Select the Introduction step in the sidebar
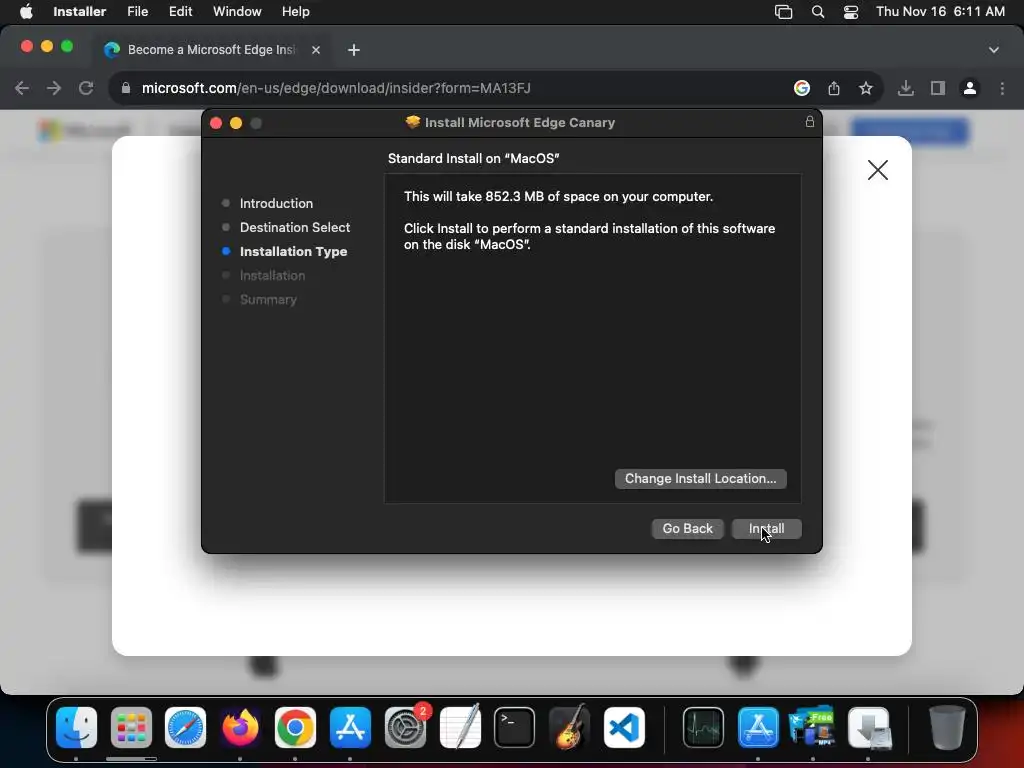Screen dimensions: 1024x768 click(x=276, y=203)
